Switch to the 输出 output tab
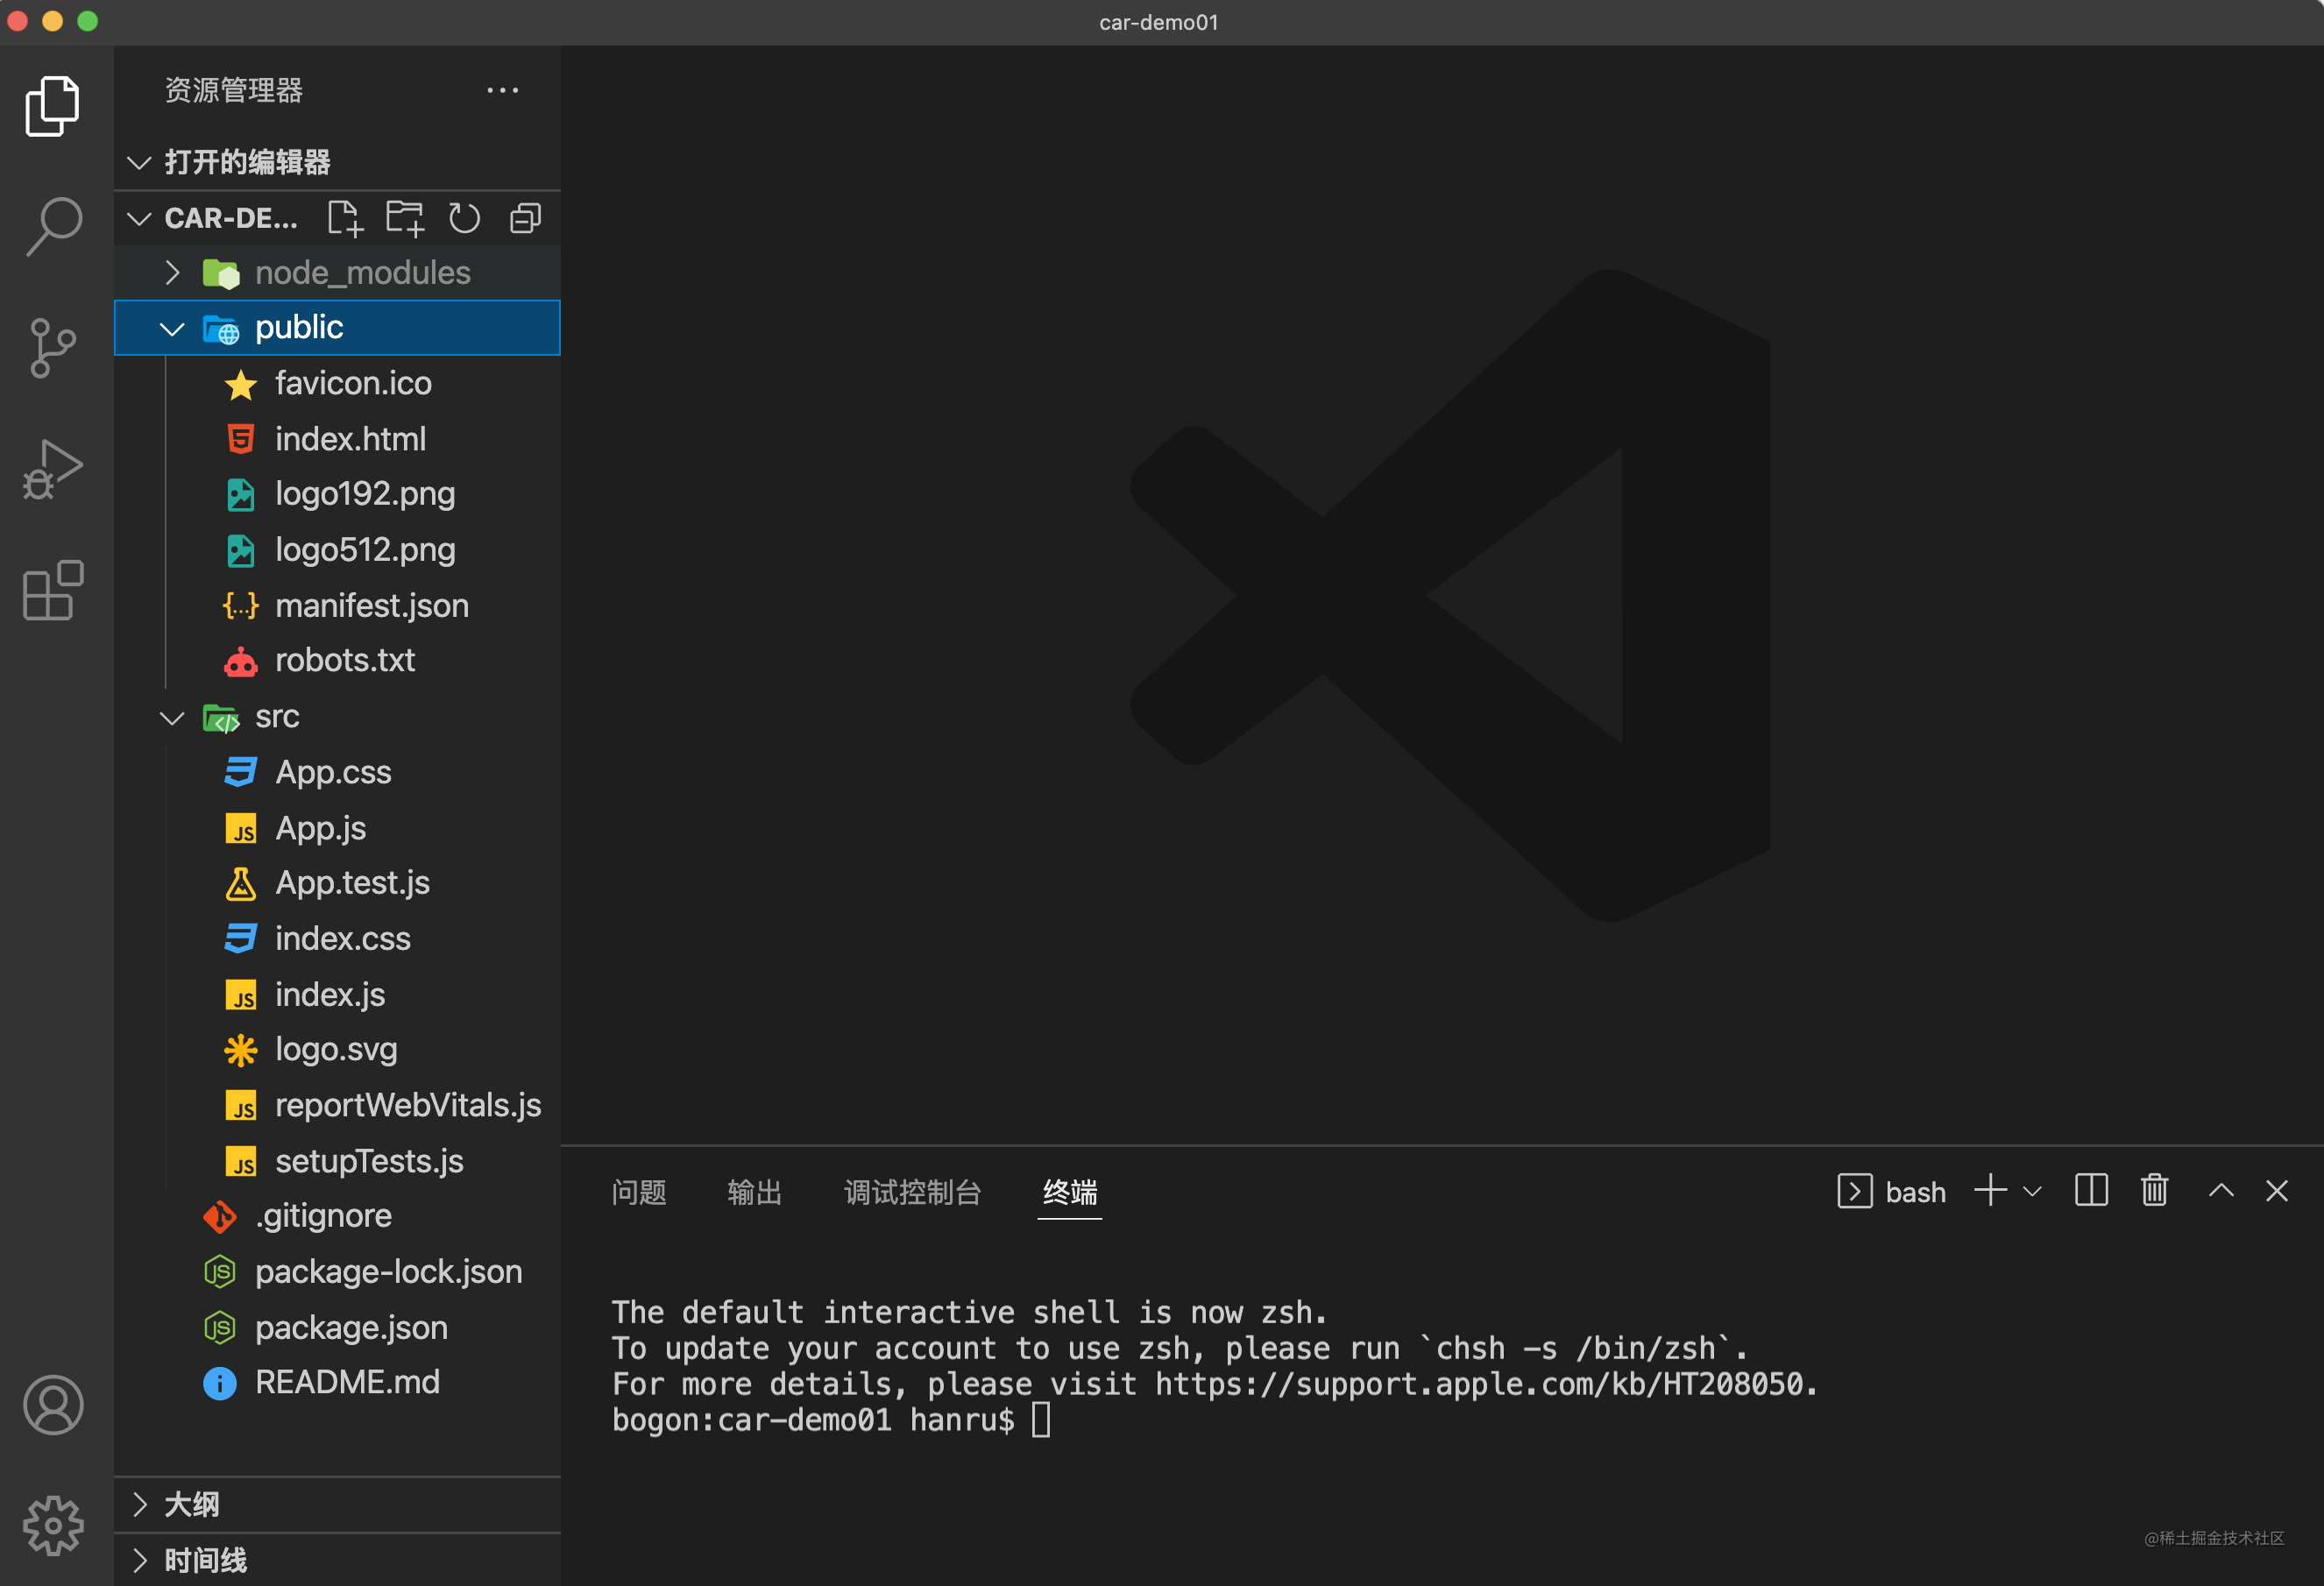The image size is (2324, 1586). click(x=755, y=1192)
